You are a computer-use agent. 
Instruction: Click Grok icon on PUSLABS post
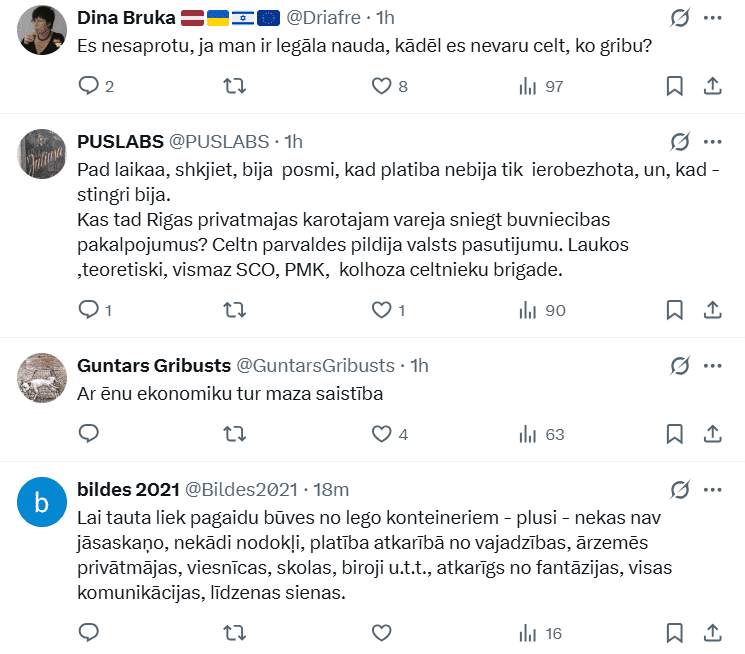680,141
